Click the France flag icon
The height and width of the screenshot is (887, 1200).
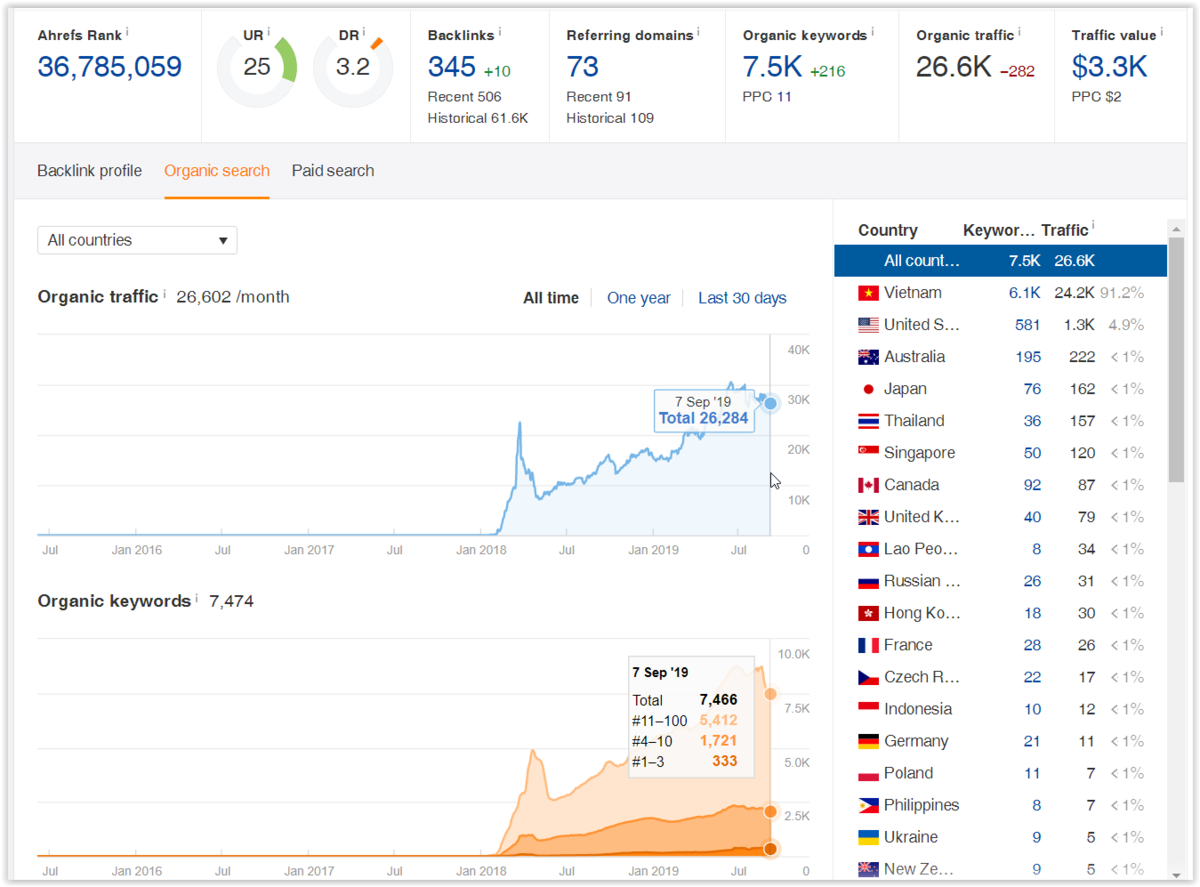click(x=868, y=645)
